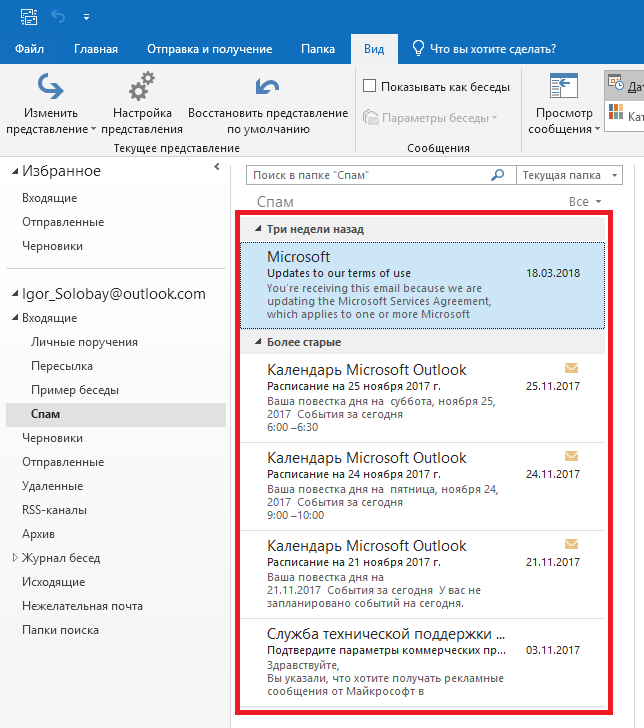
Task: Open the Папка ribbon tab
Action: tap(318, 49)
